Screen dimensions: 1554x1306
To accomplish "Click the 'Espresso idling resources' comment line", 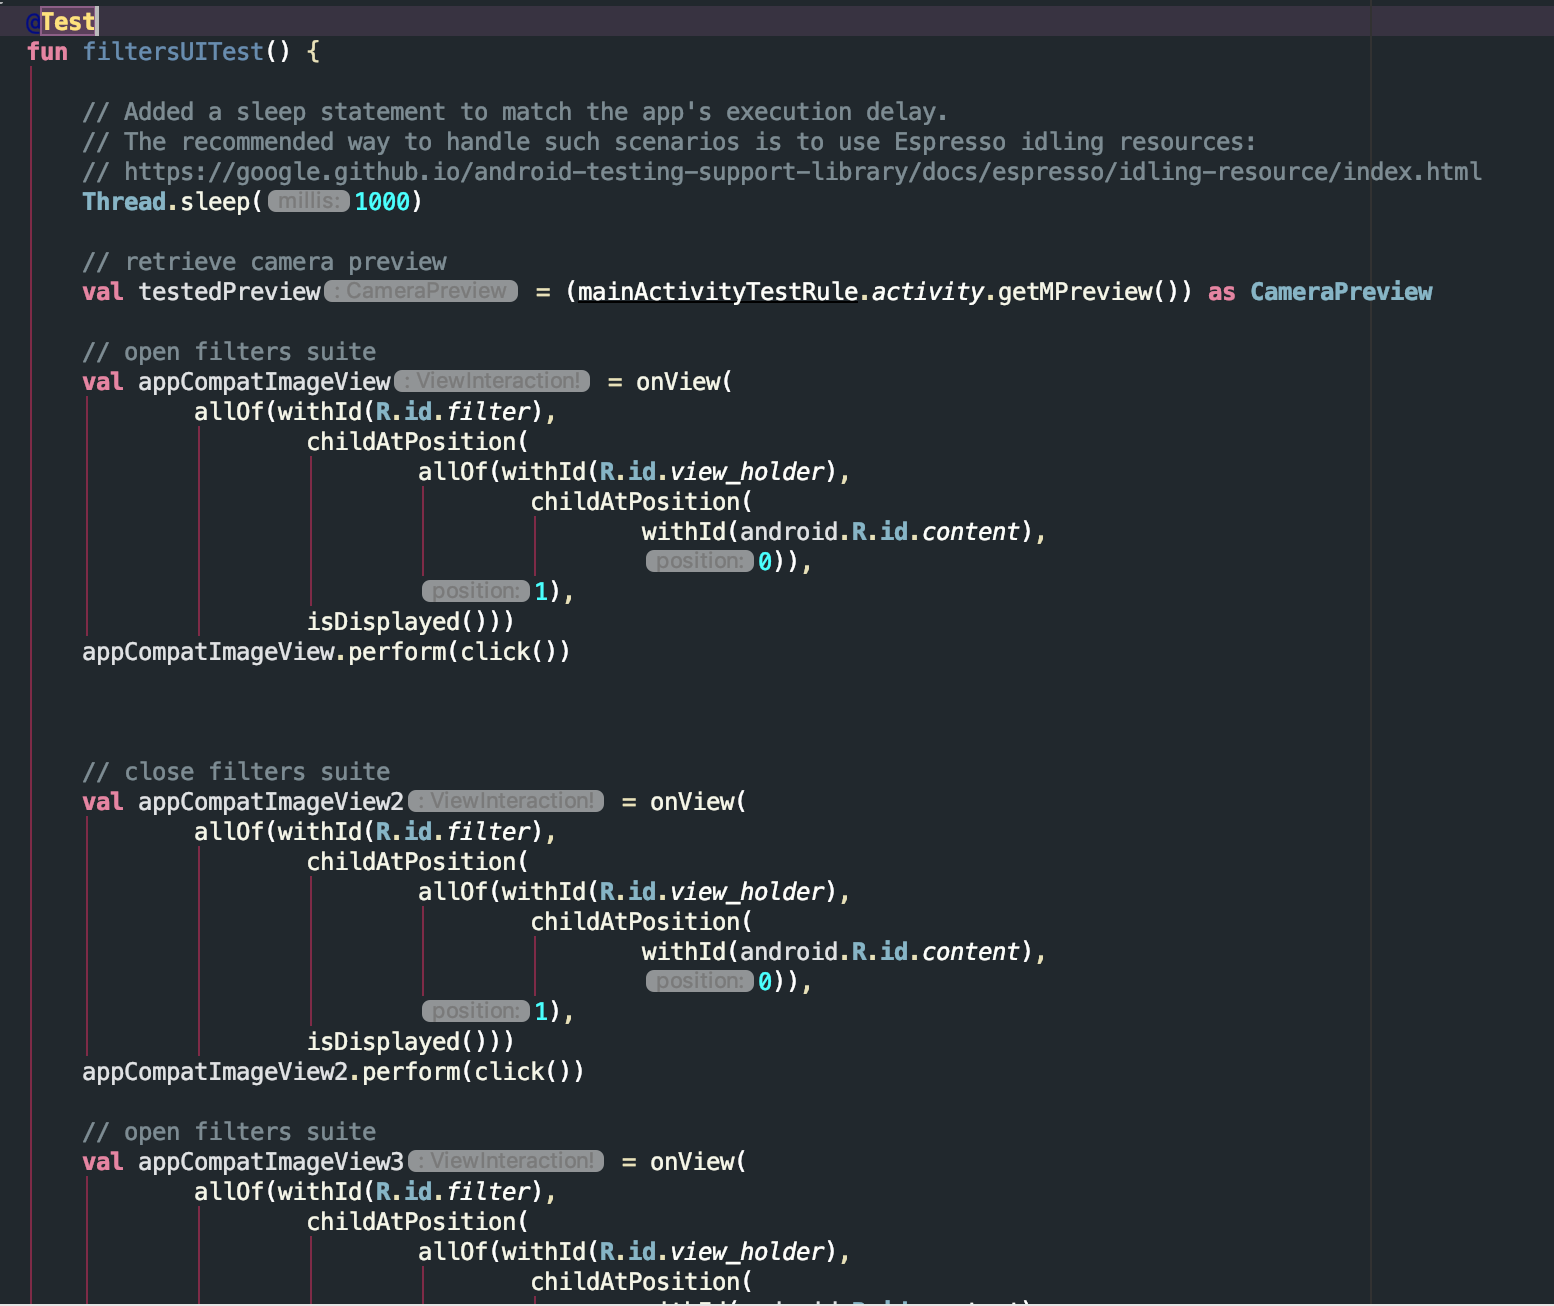I will click(669, 141).
